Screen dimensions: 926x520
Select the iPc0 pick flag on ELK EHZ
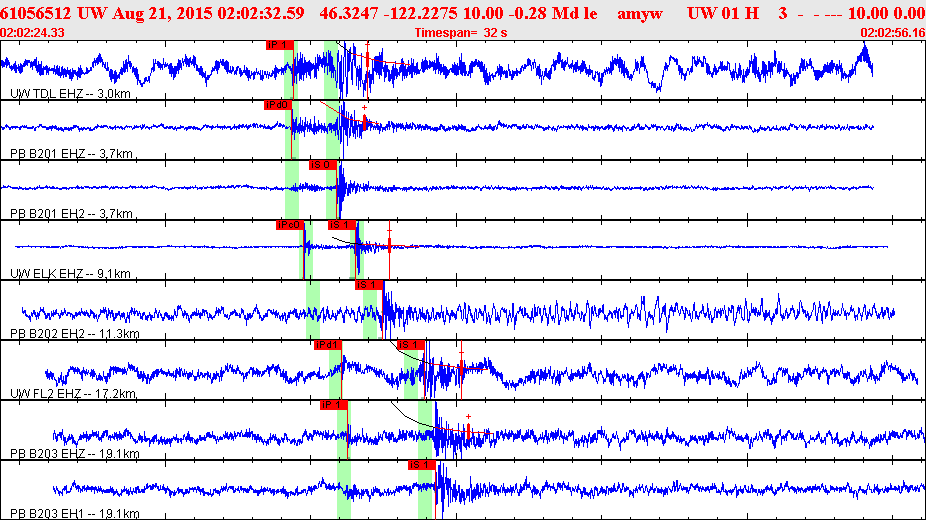click(289, 225)
